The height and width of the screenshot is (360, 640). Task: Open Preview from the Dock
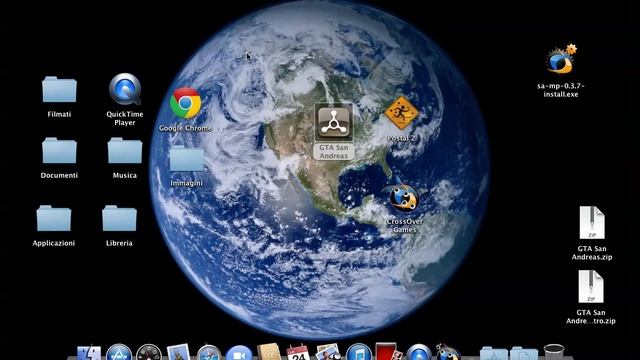coord(329,352)
